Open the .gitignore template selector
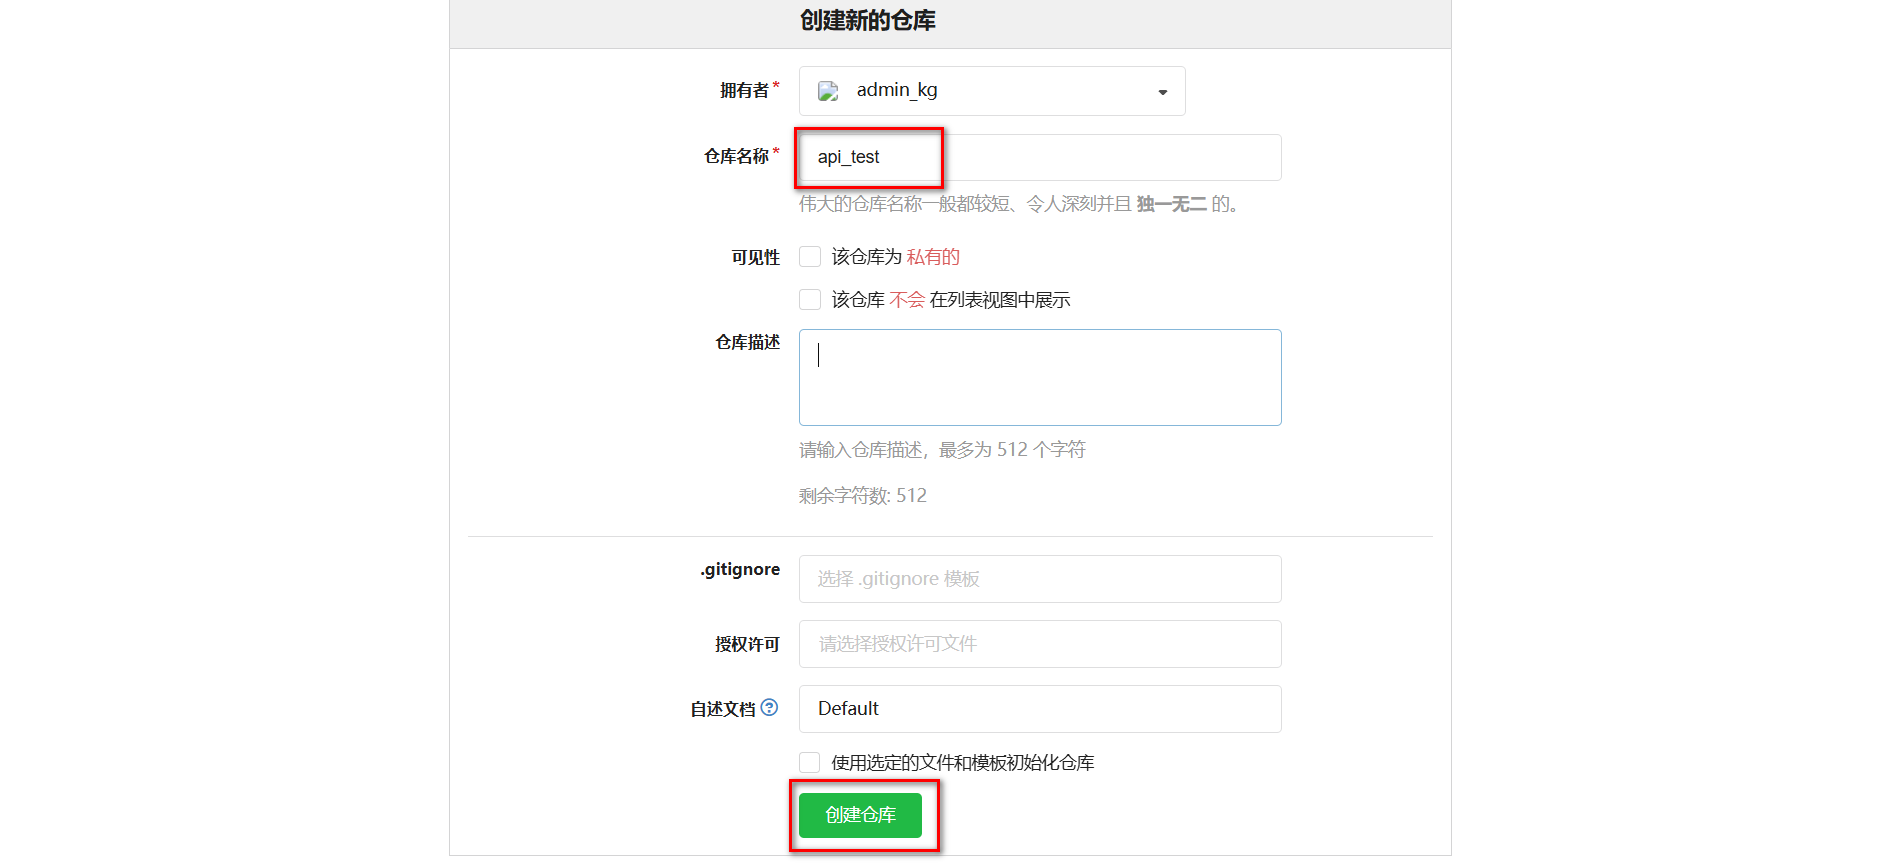The height and width of the screenshot is (867, 1898). pyautogui.click(x=1040, y=579)
